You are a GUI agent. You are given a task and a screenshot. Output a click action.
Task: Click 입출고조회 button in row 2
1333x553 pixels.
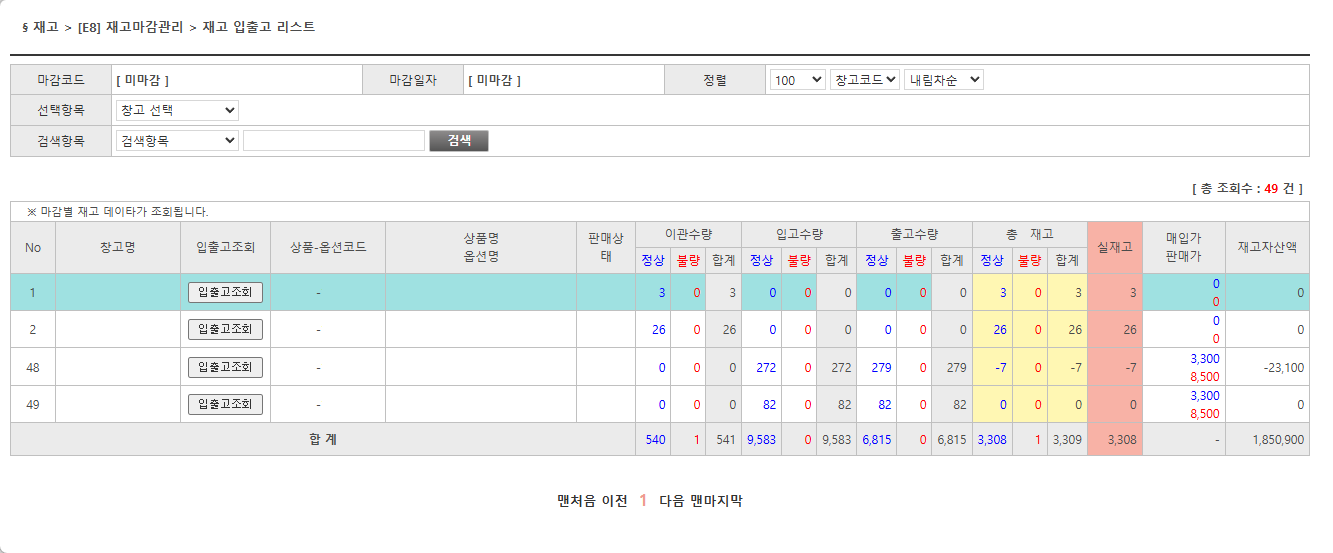click(225, 329)
